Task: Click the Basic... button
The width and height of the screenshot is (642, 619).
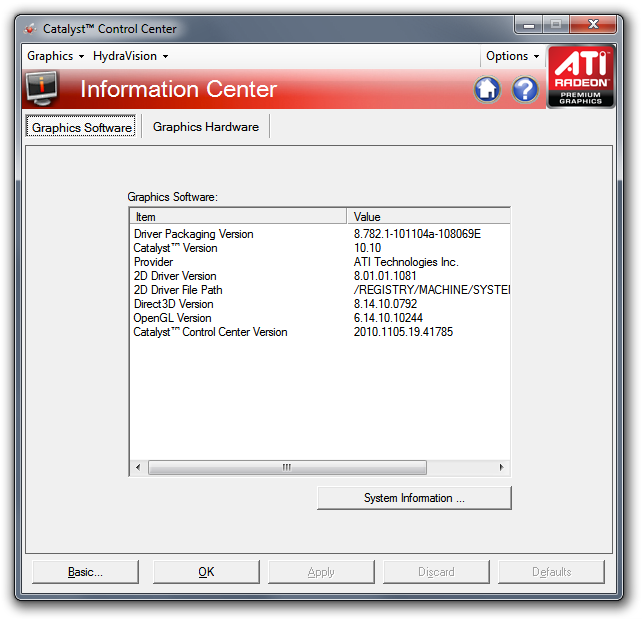Action: tap(85, 572)
